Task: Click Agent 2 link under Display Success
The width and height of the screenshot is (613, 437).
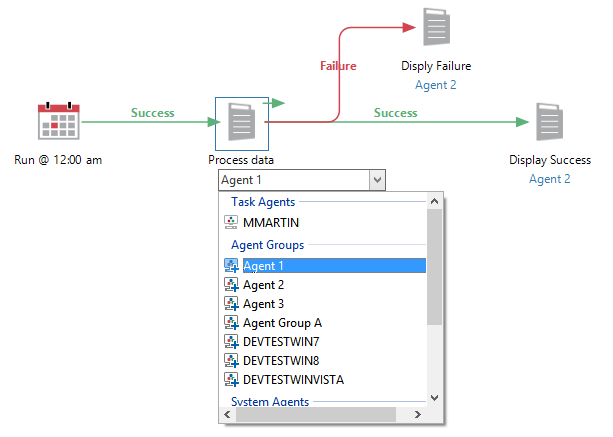Action: point(549,179)
